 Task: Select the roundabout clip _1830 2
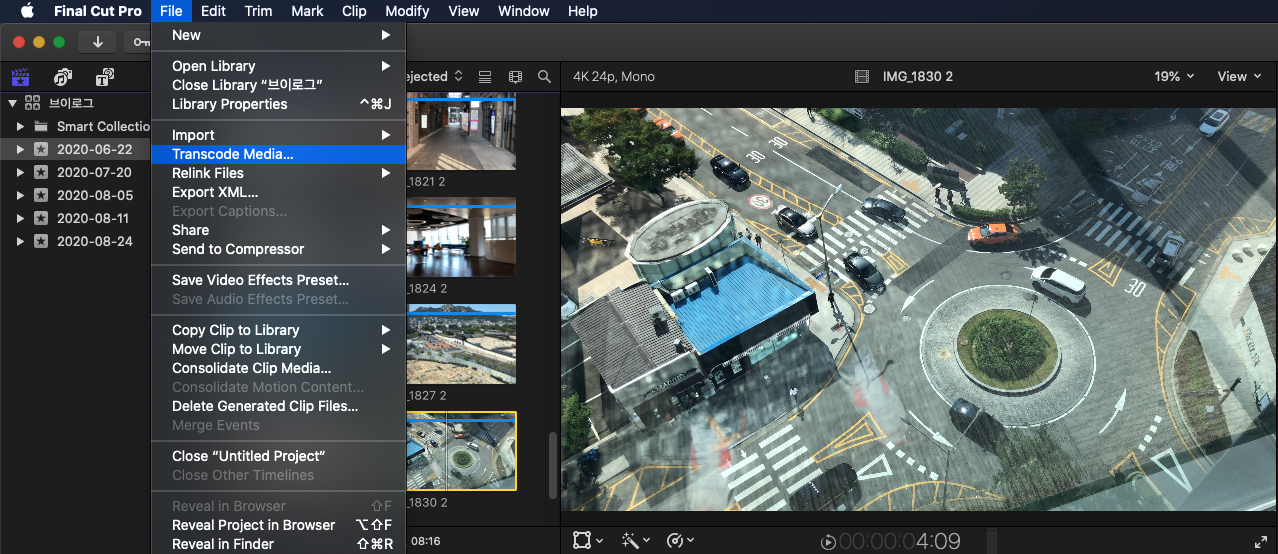tap(461, 451)
